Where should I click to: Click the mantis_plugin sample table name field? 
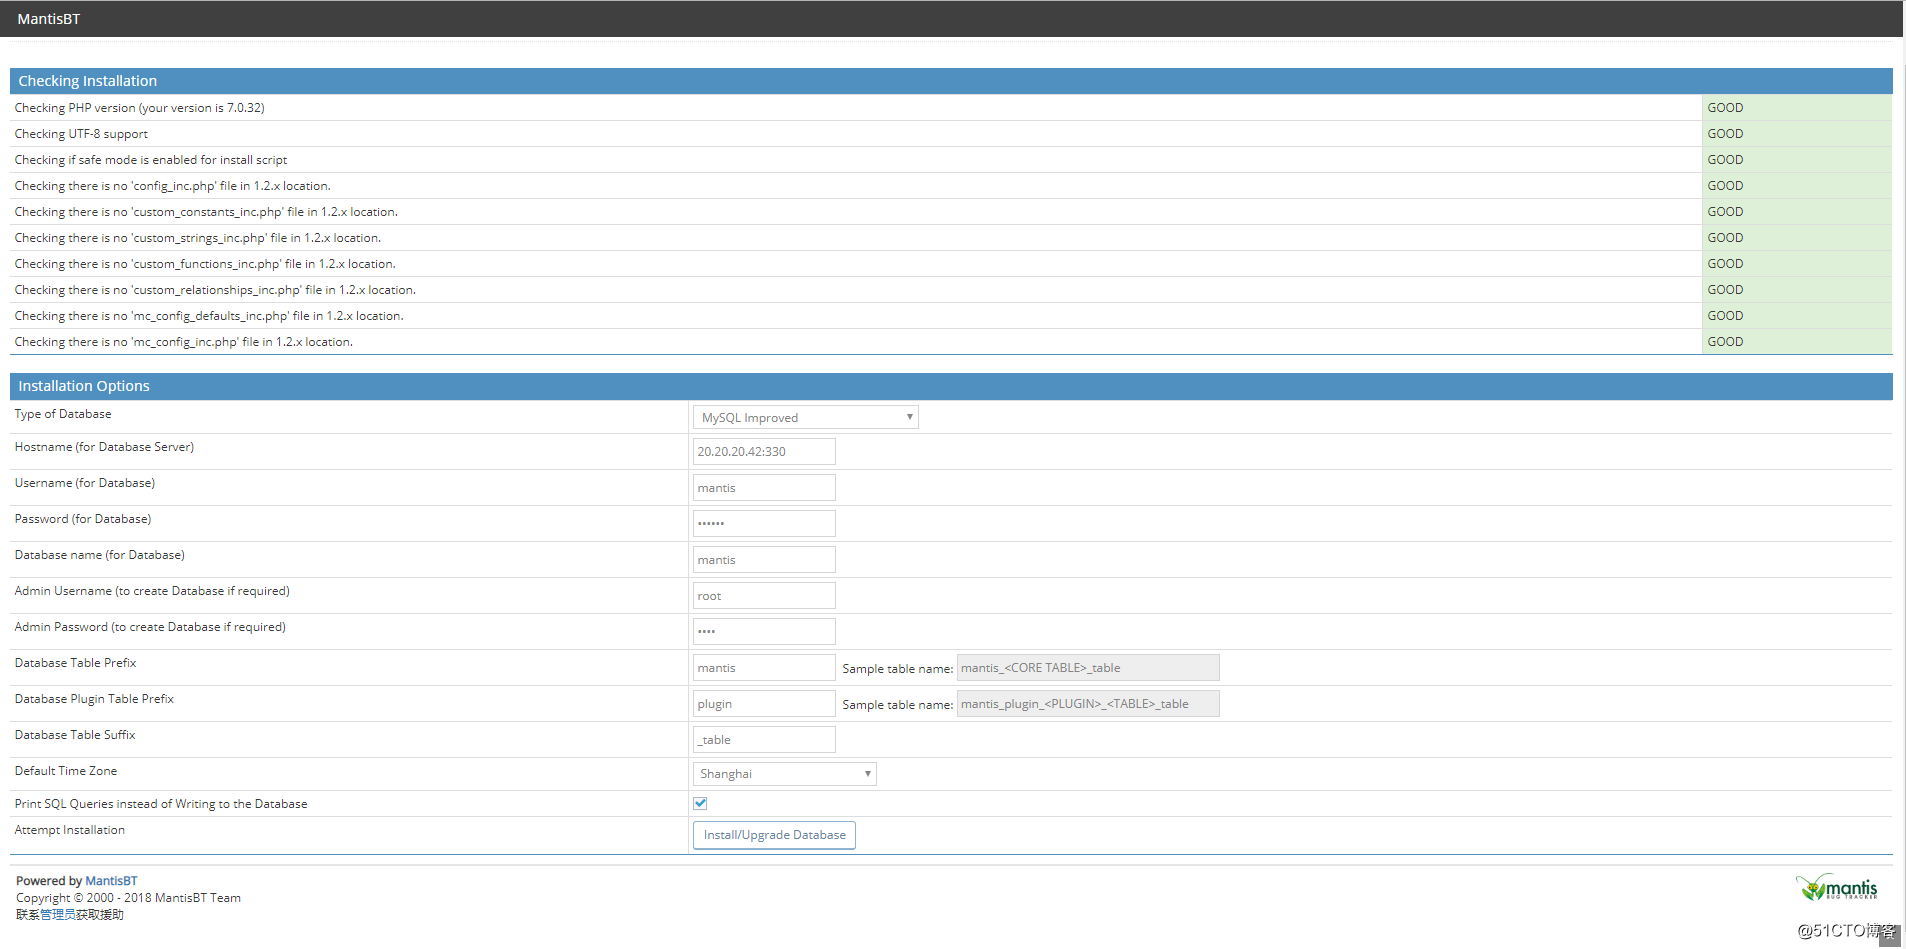click(1088, 703)
